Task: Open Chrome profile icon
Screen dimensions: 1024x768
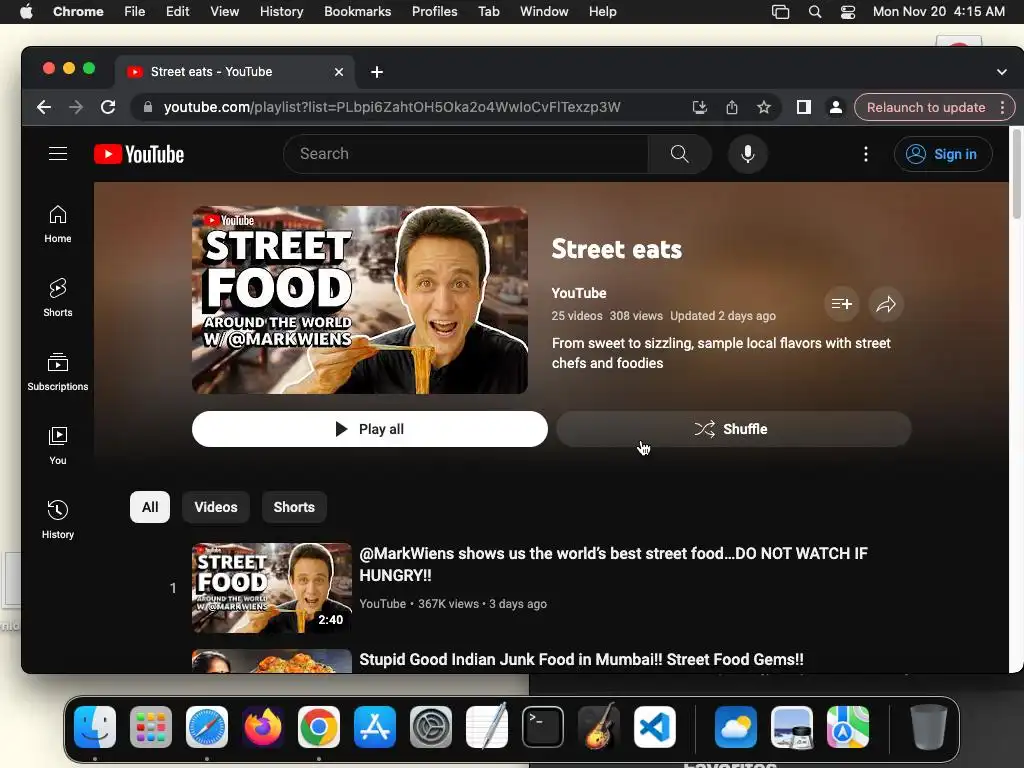Action: (x=835, y=107)
